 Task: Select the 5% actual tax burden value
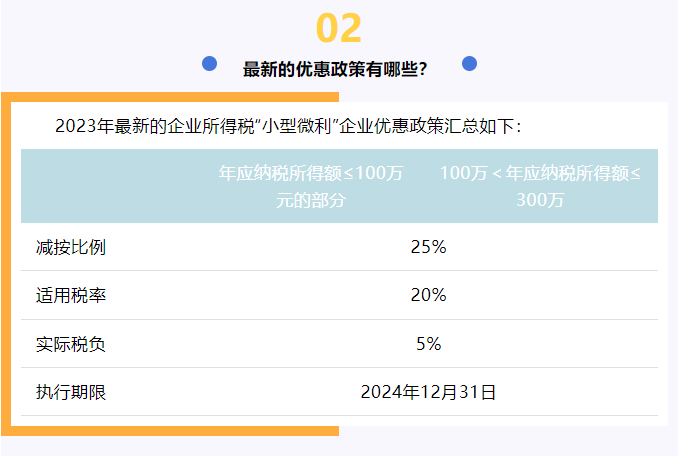[x=428, y=344]
